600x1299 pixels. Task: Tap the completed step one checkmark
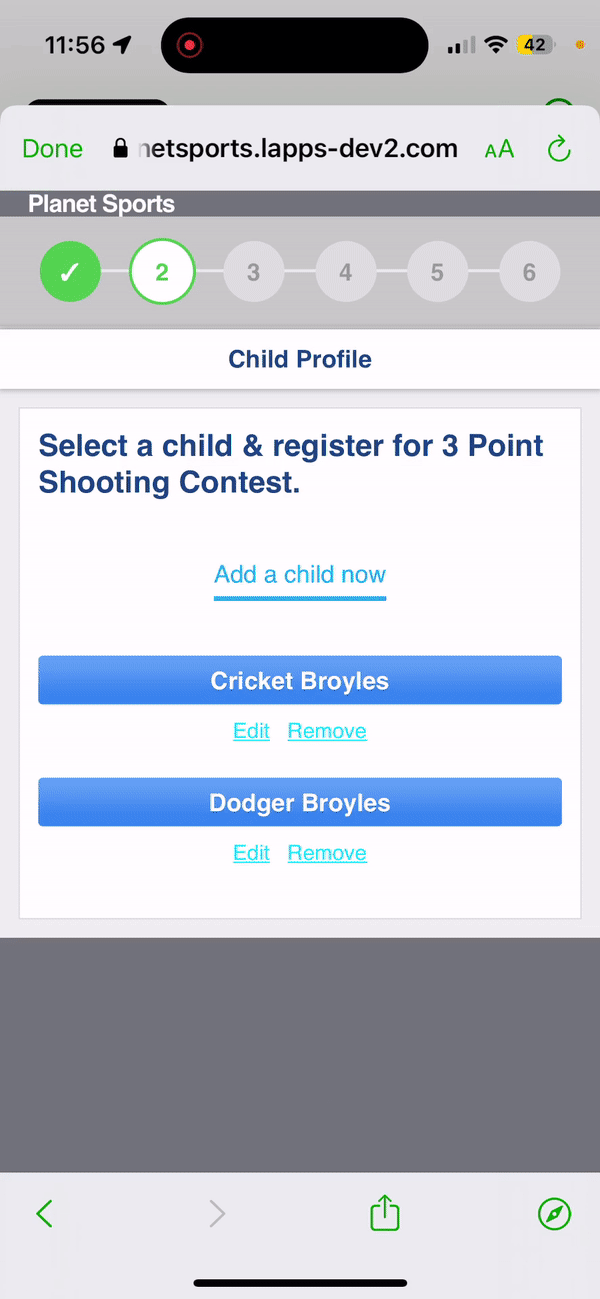click(70, 272)
